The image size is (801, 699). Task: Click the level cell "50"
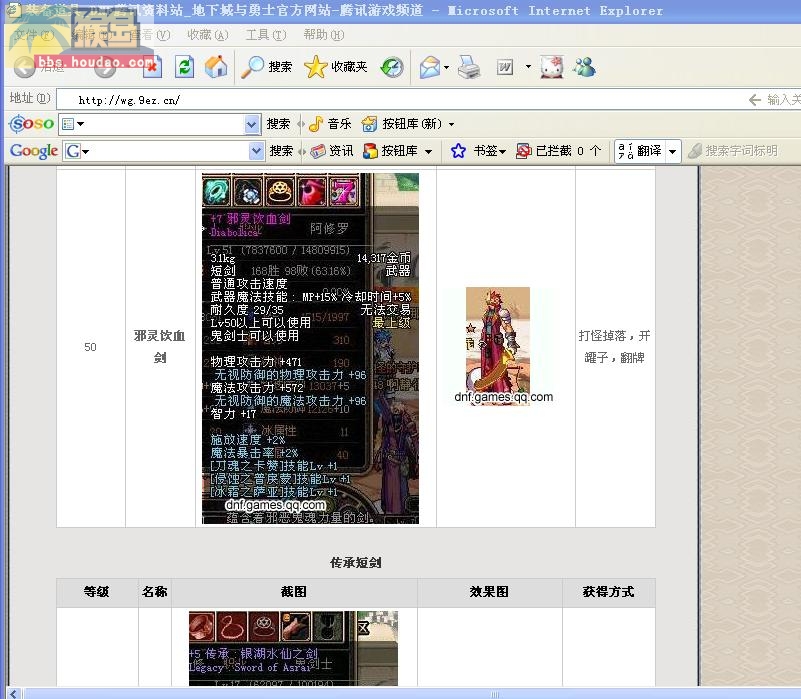click(x=90, y=347)
